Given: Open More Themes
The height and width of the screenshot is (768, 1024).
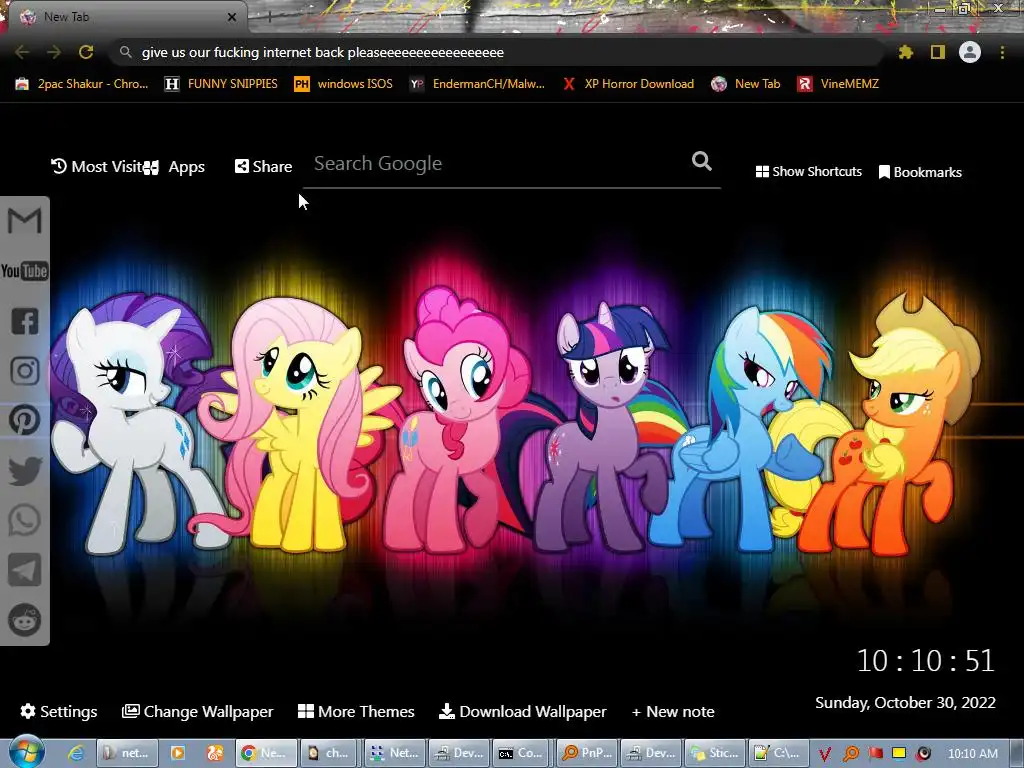Looking at the screenshot, I should [x=357, y=711].
